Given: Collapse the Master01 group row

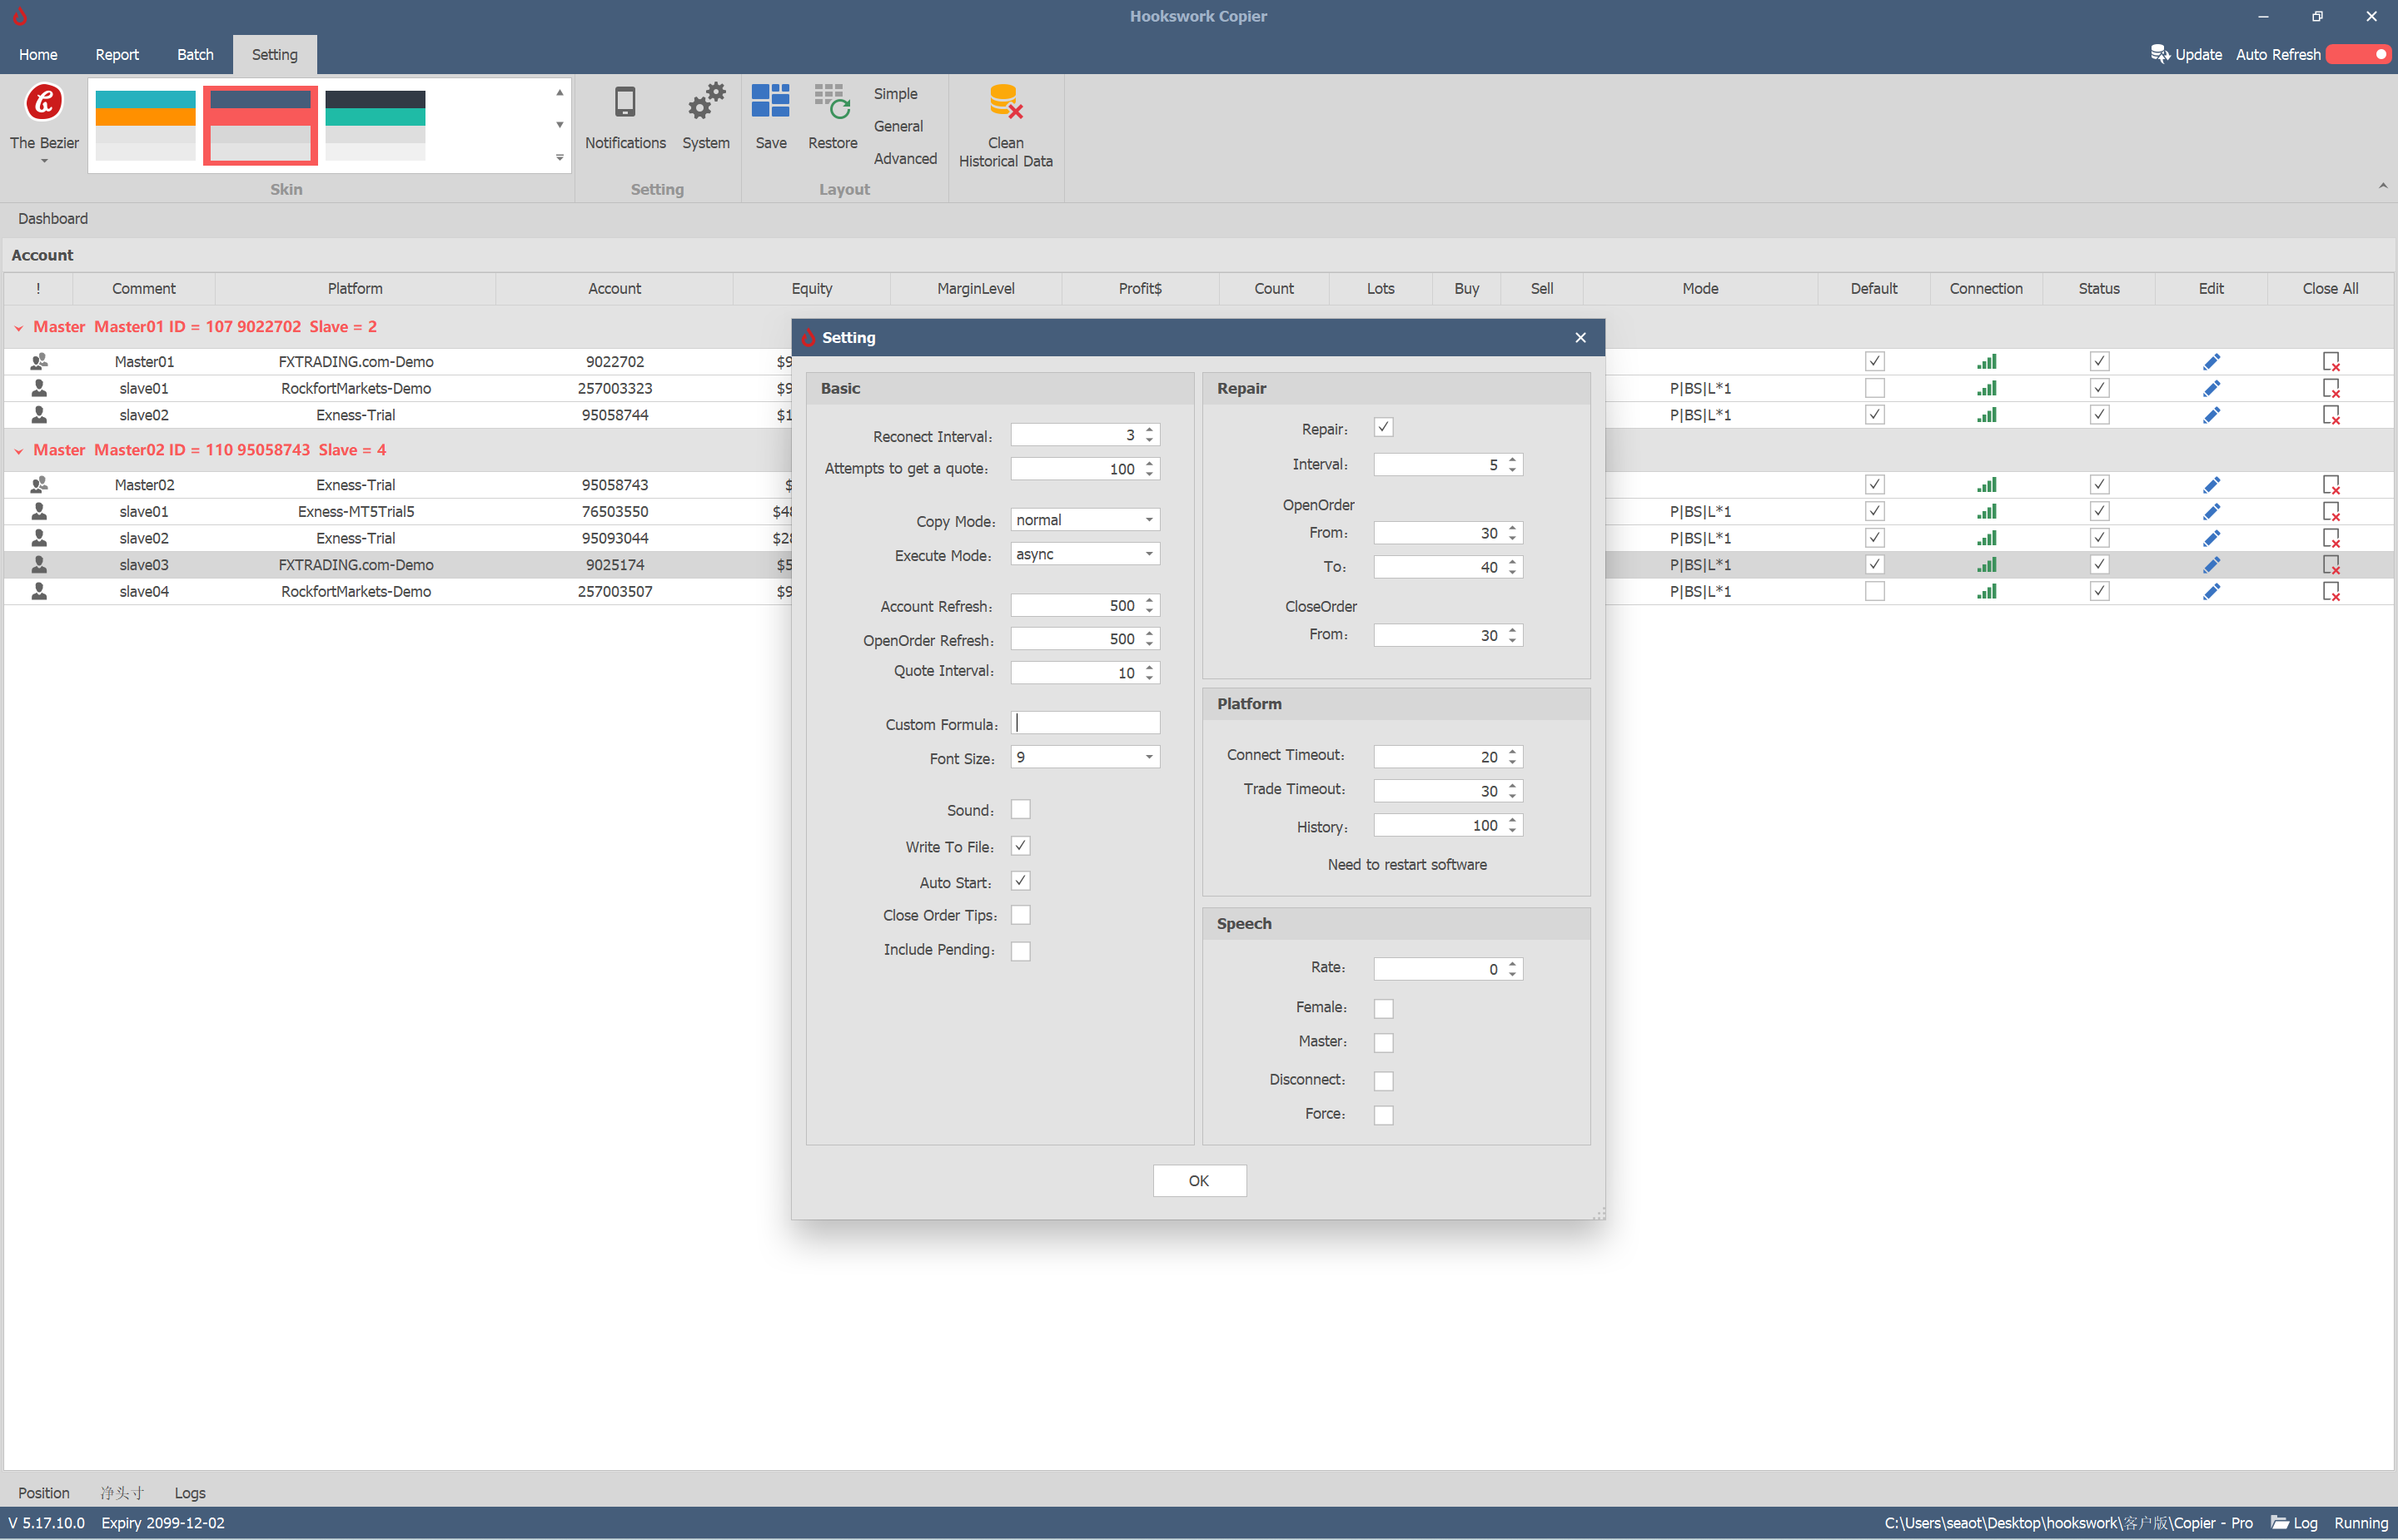Looking at the screenshot, I should (x=19, y=328).
